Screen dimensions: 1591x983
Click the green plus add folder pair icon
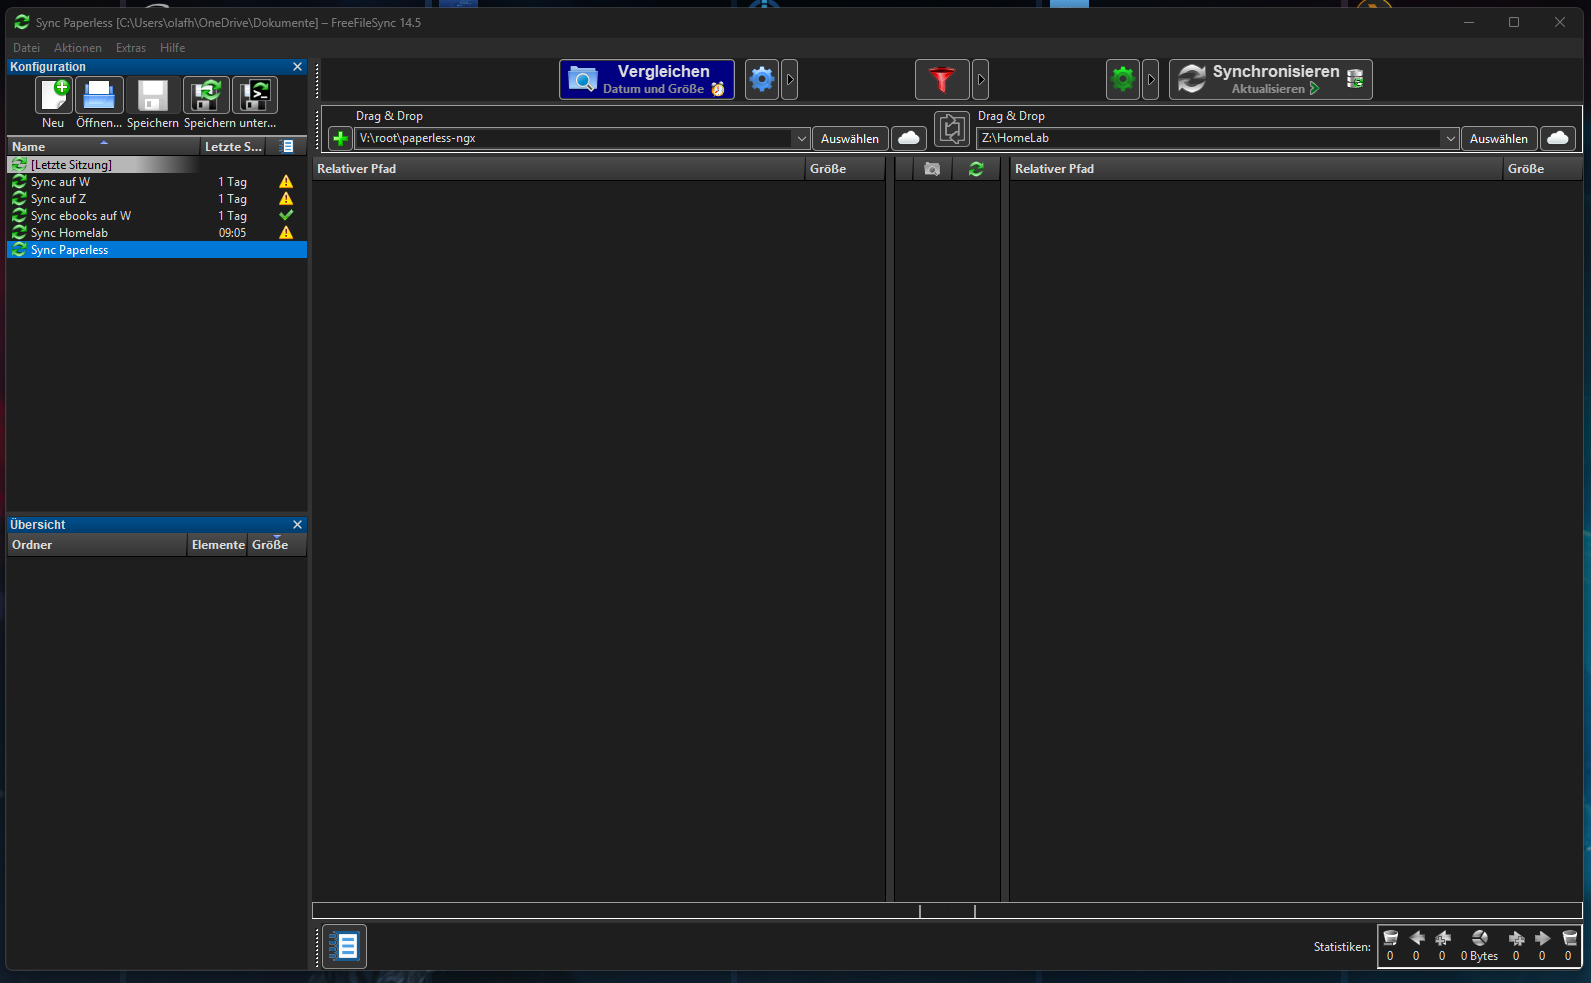point(340,139)
